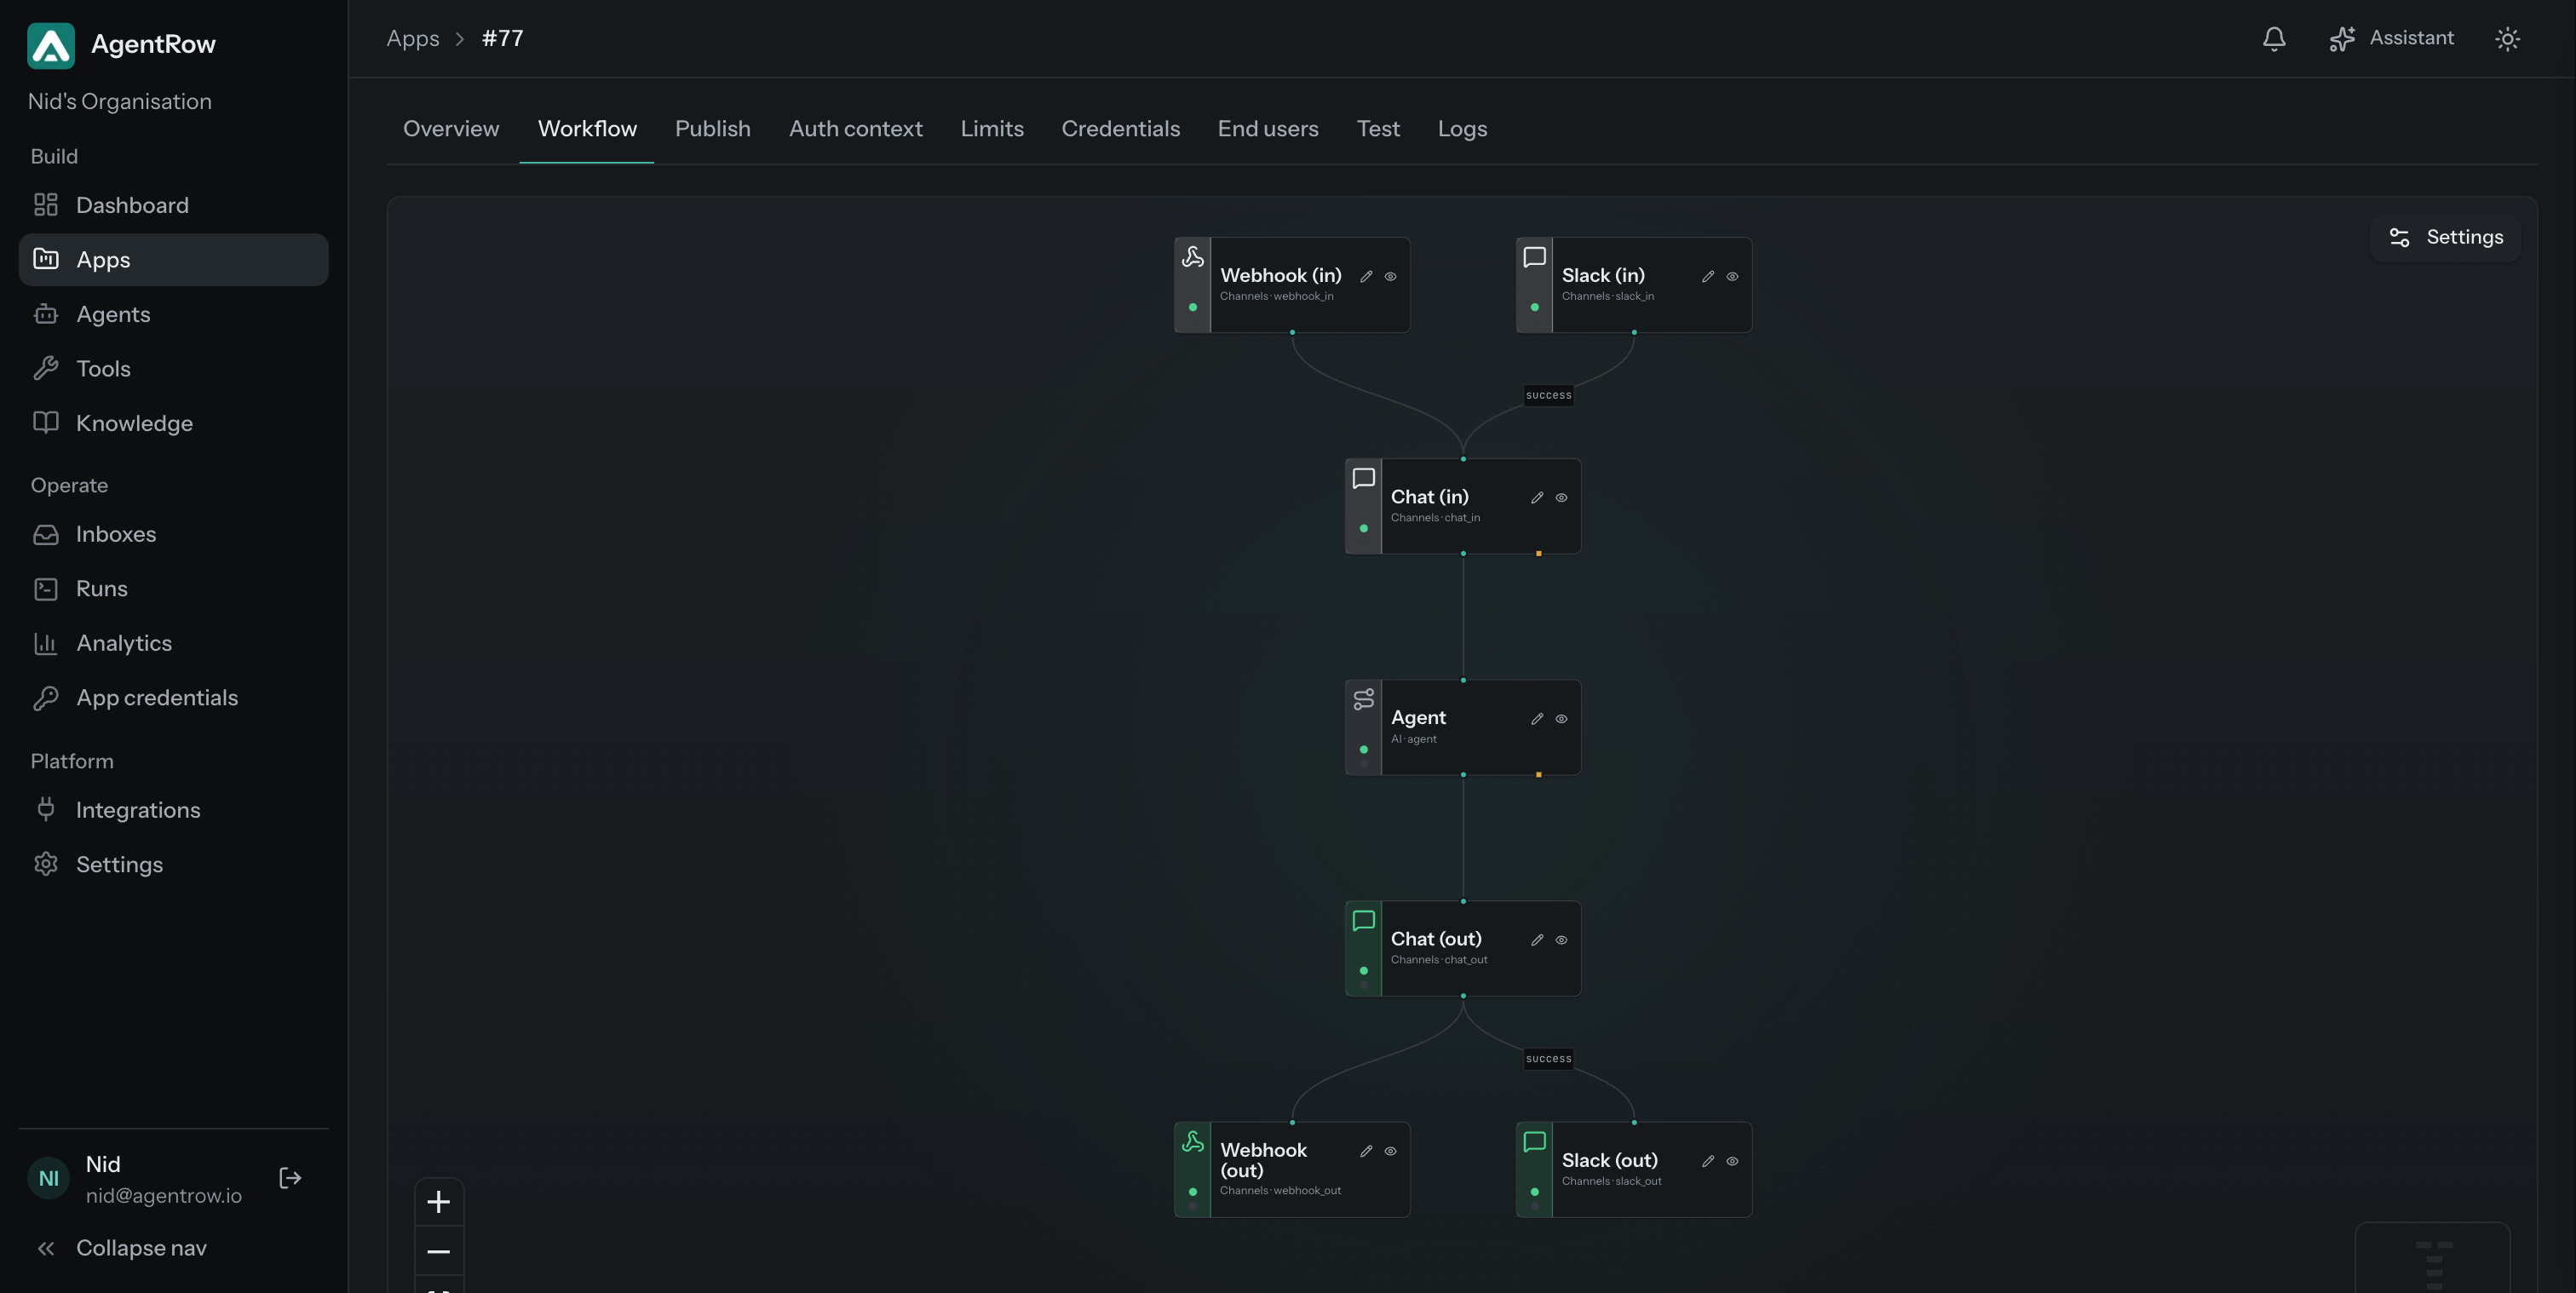Open the Test tab
2576x1293 pixels.
1378,129
